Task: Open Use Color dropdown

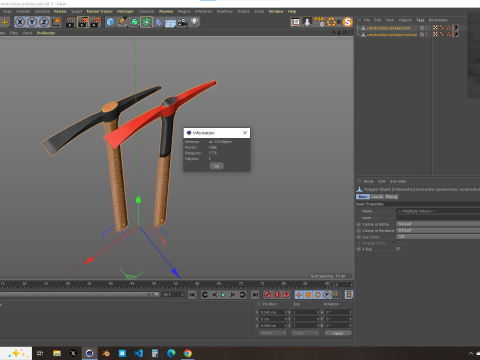Action: [x=438, y=237]
